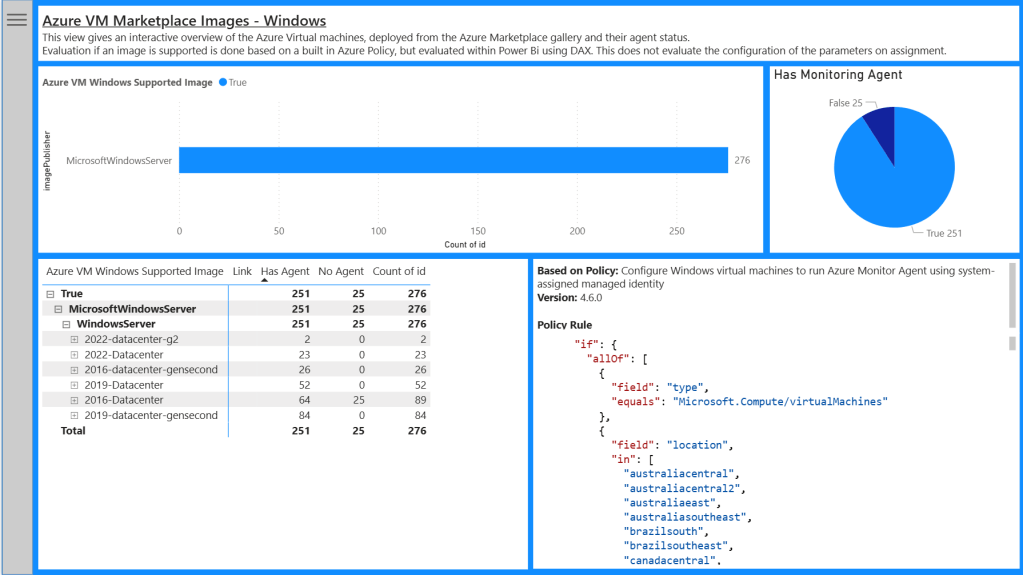Sort by the Has Agent column header
Image resolution: width=1023 pixels, height=575 pixels.
(x=285, y=271)
